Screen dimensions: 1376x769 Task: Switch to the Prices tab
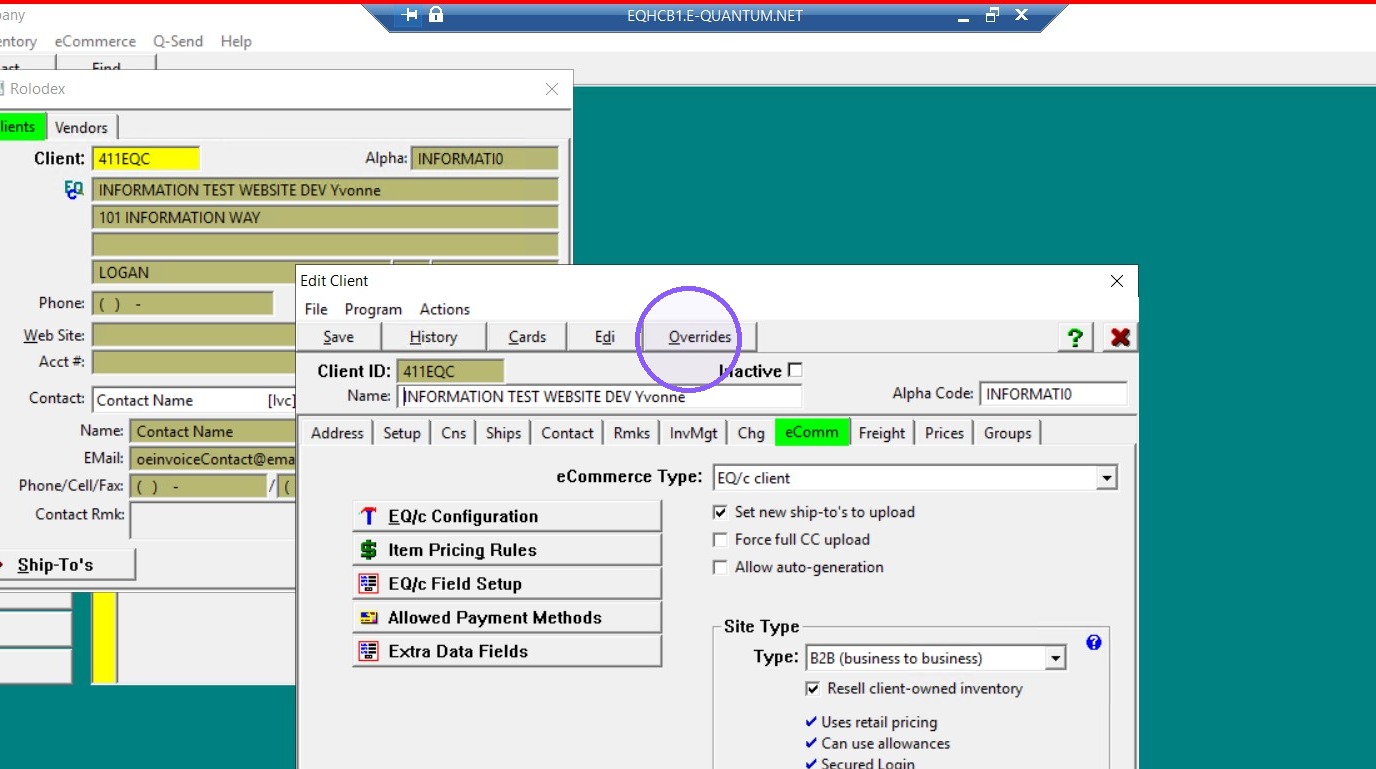945,433
